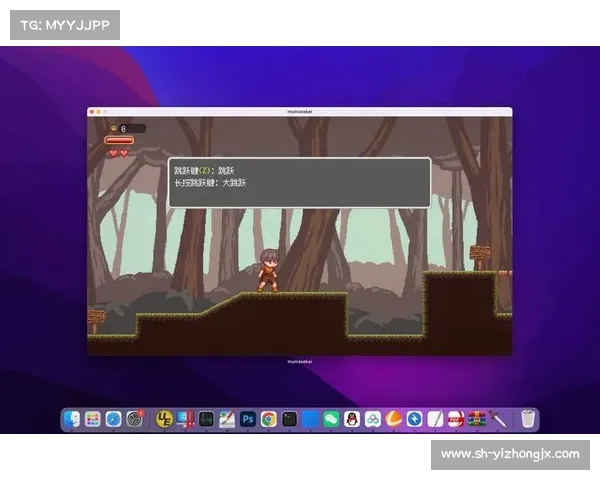
Task: Click the wooden signpost at bottom left
Action: tap(96, 321)
